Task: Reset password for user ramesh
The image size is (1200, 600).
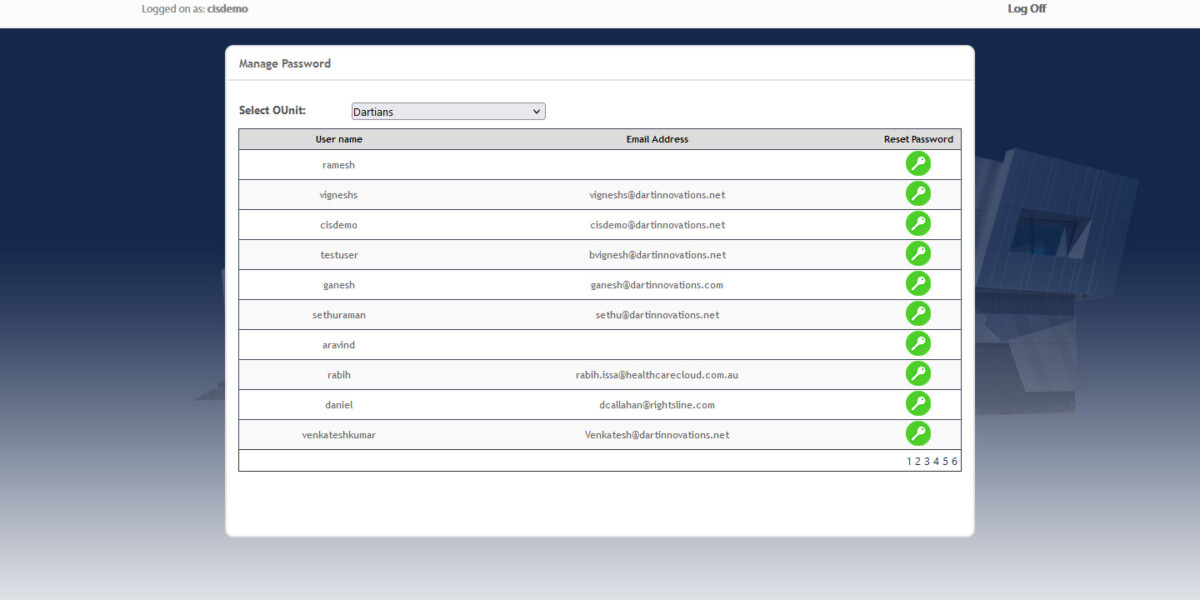Action: (x=918, y=163)
